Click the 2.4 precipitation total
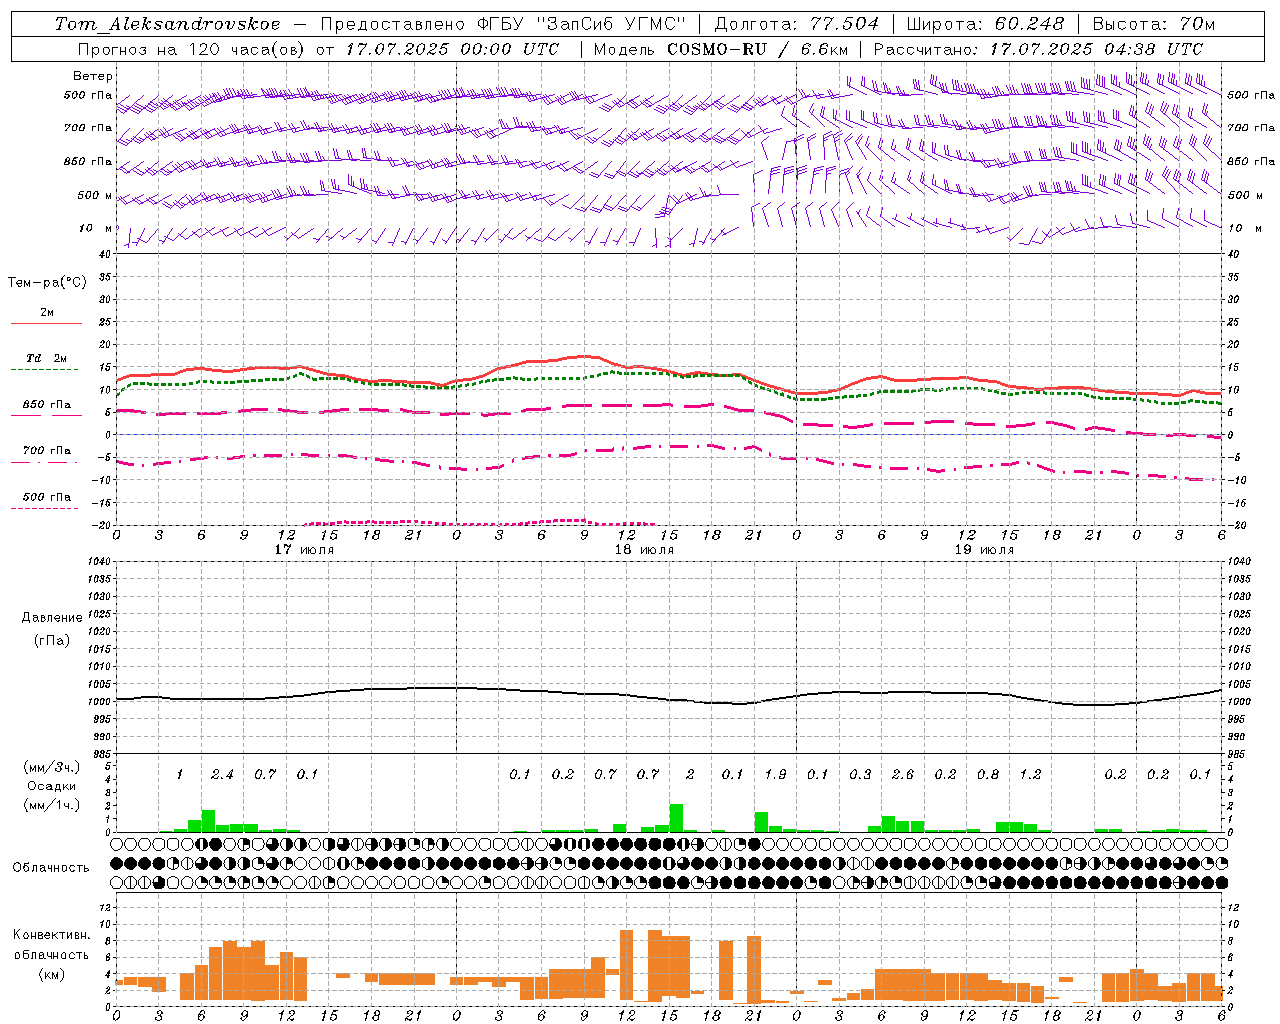The image size is (1280, 1024). 222,774
